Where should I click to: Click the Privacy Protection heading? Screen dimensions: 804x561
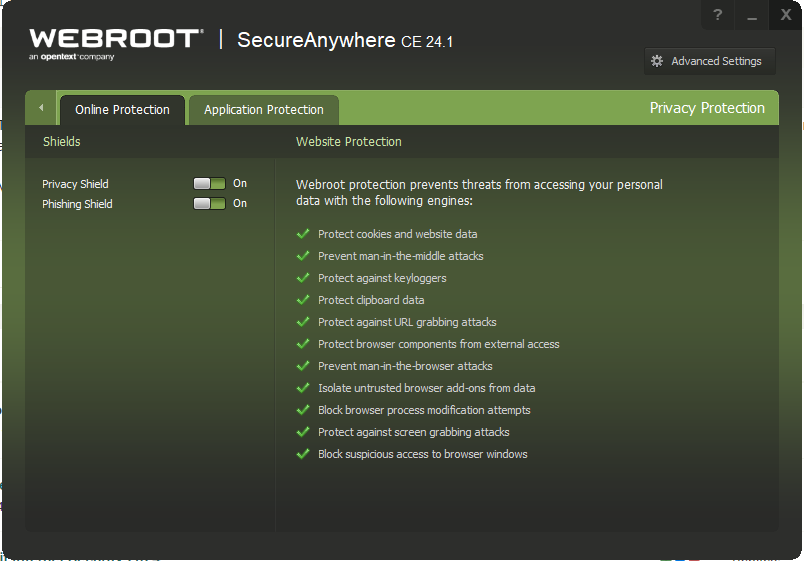(x=707, y=108)
